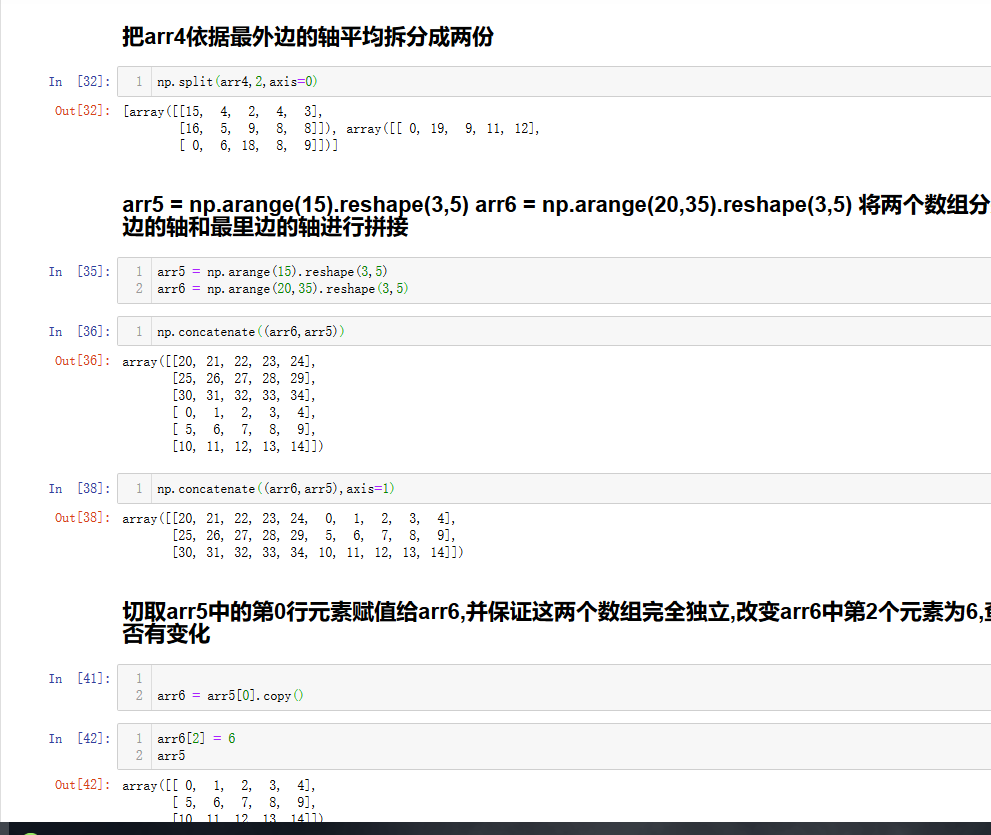The height and width of the screenshot is (835, 991).
Task: Click row [10, 11, 12, 13, 14]]) in Out[36]
Action: (247, 447)
